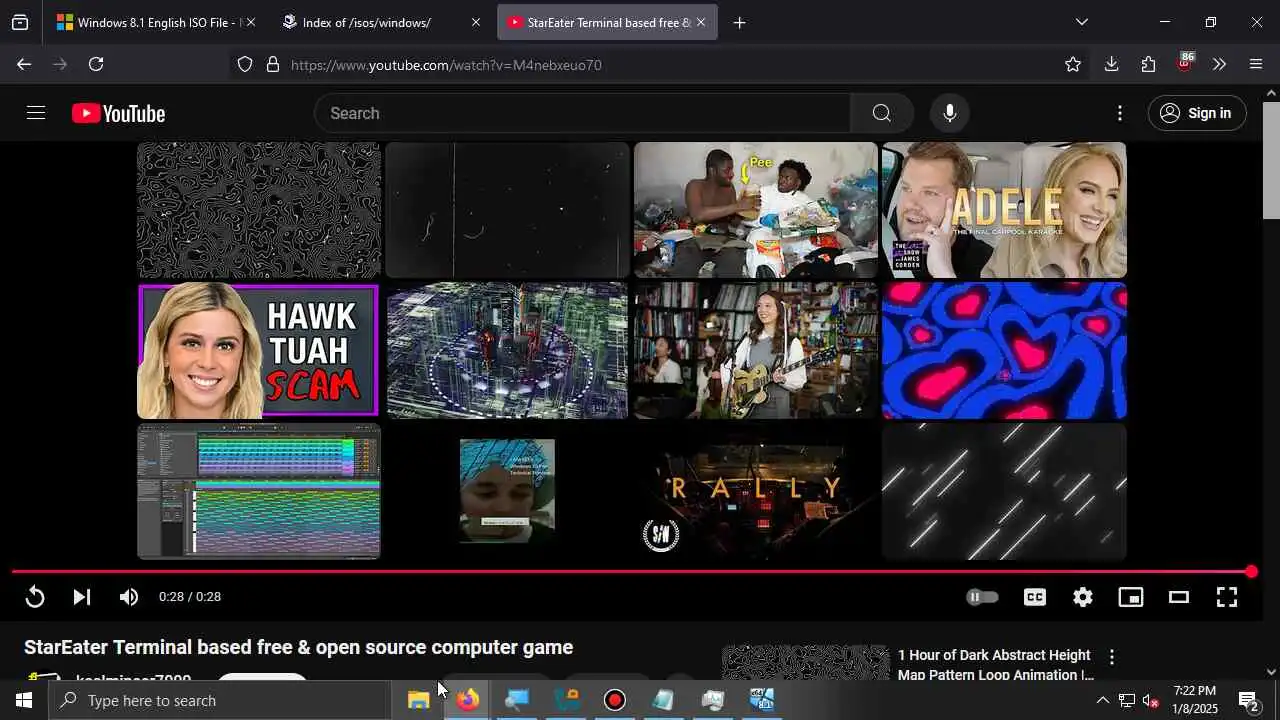Open the taskbar clock showing 7:22 PM
1280x720 pixels.
1195,700
